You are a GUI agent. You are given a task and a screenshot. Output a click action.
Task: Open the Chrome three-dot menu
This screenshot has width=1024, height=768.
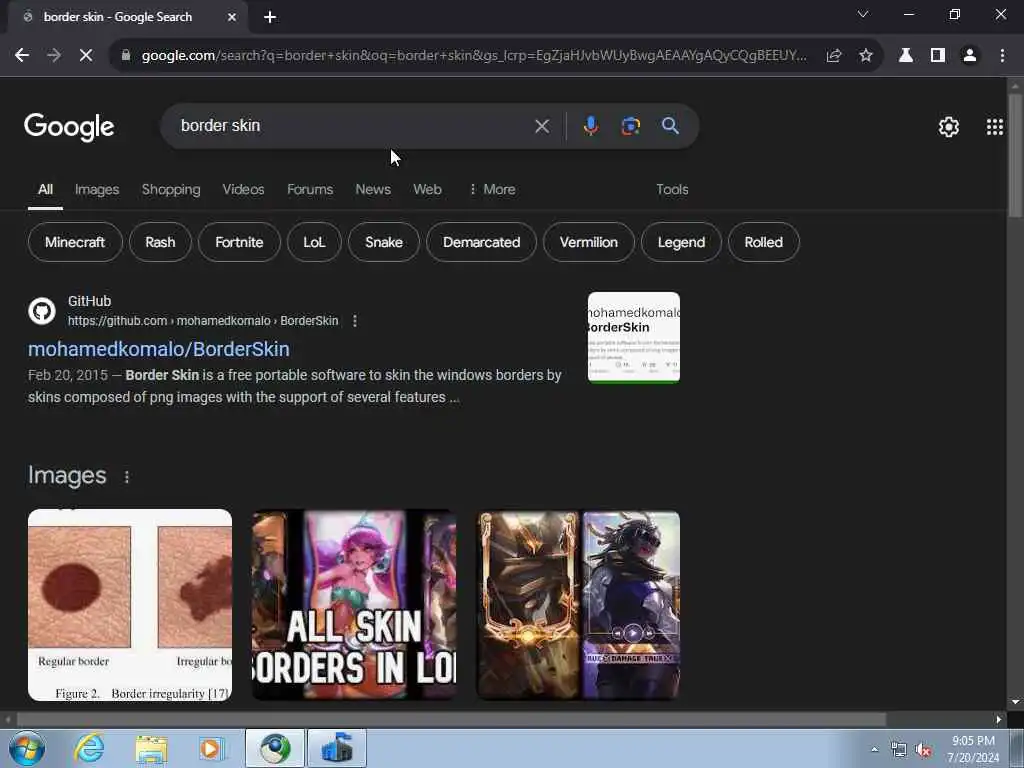coord(1002,56)
